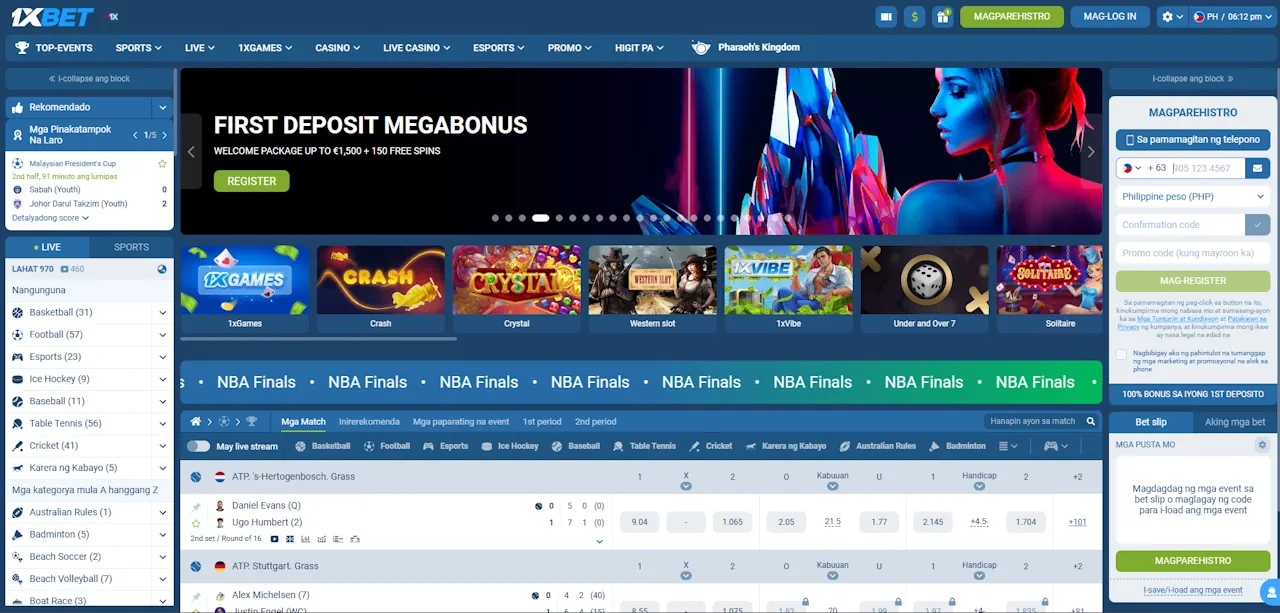This screenshot has width=1280, height=613.
Task: Open the Western slot game thumbnail
Action: coord(653,289)
